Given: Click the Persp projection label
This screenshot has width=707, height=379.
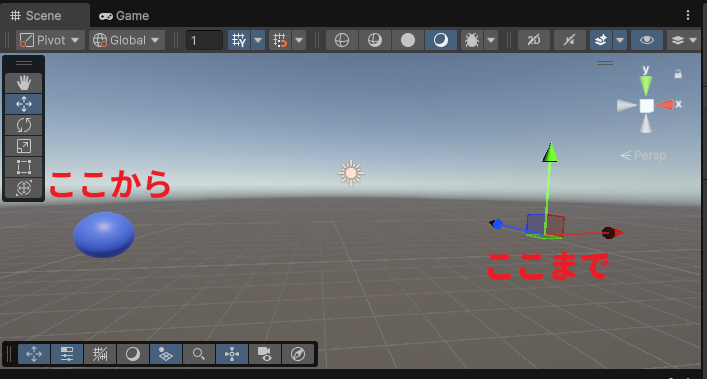Looking at the screenshot, I should [644, 155].
